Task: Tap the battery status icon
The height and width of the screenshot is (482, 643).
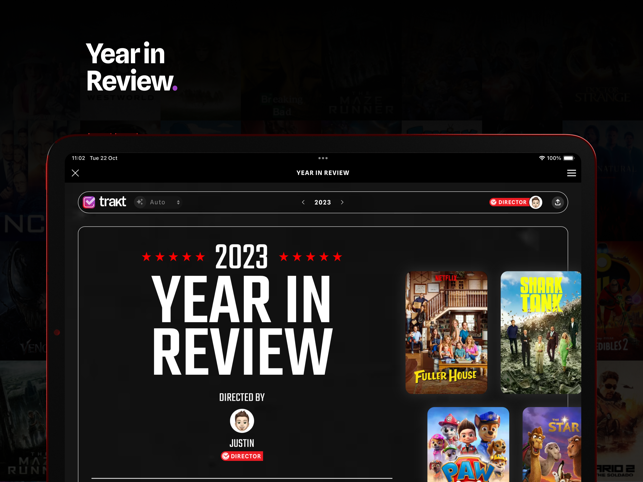Action: [569, 158]
